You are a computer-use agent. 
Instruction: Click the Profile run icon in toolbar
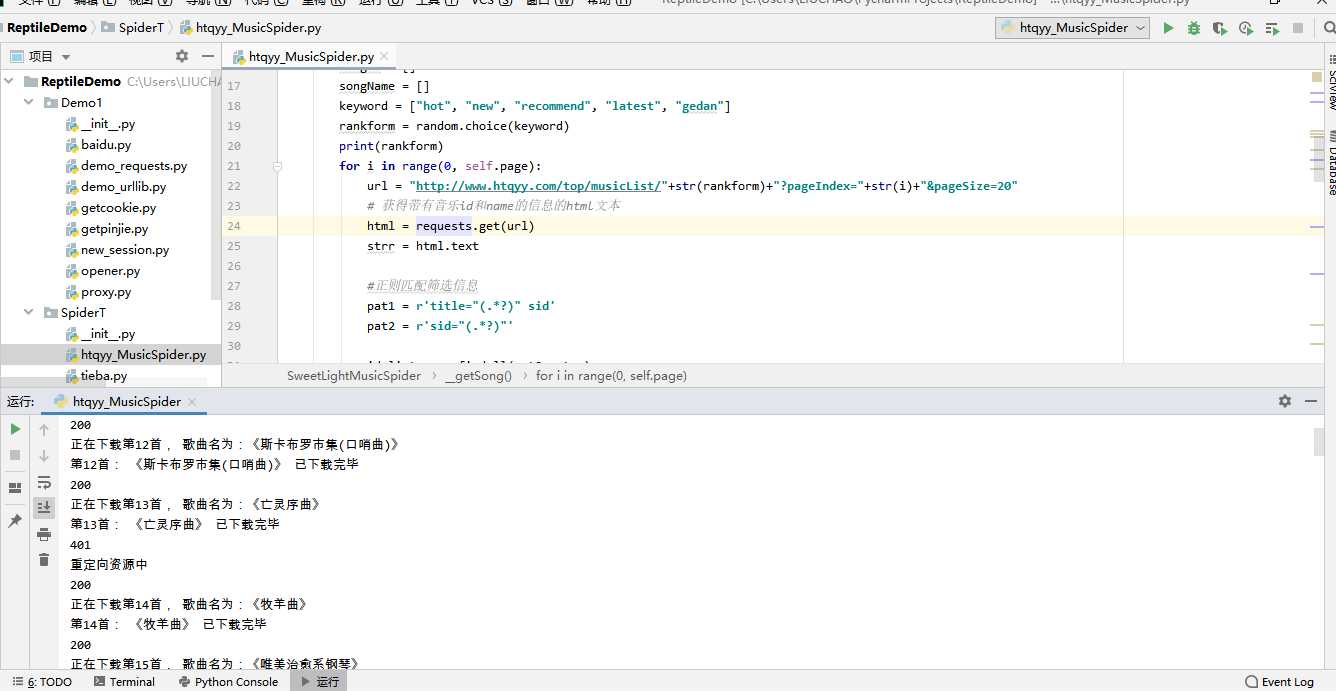click(1245, 28)
